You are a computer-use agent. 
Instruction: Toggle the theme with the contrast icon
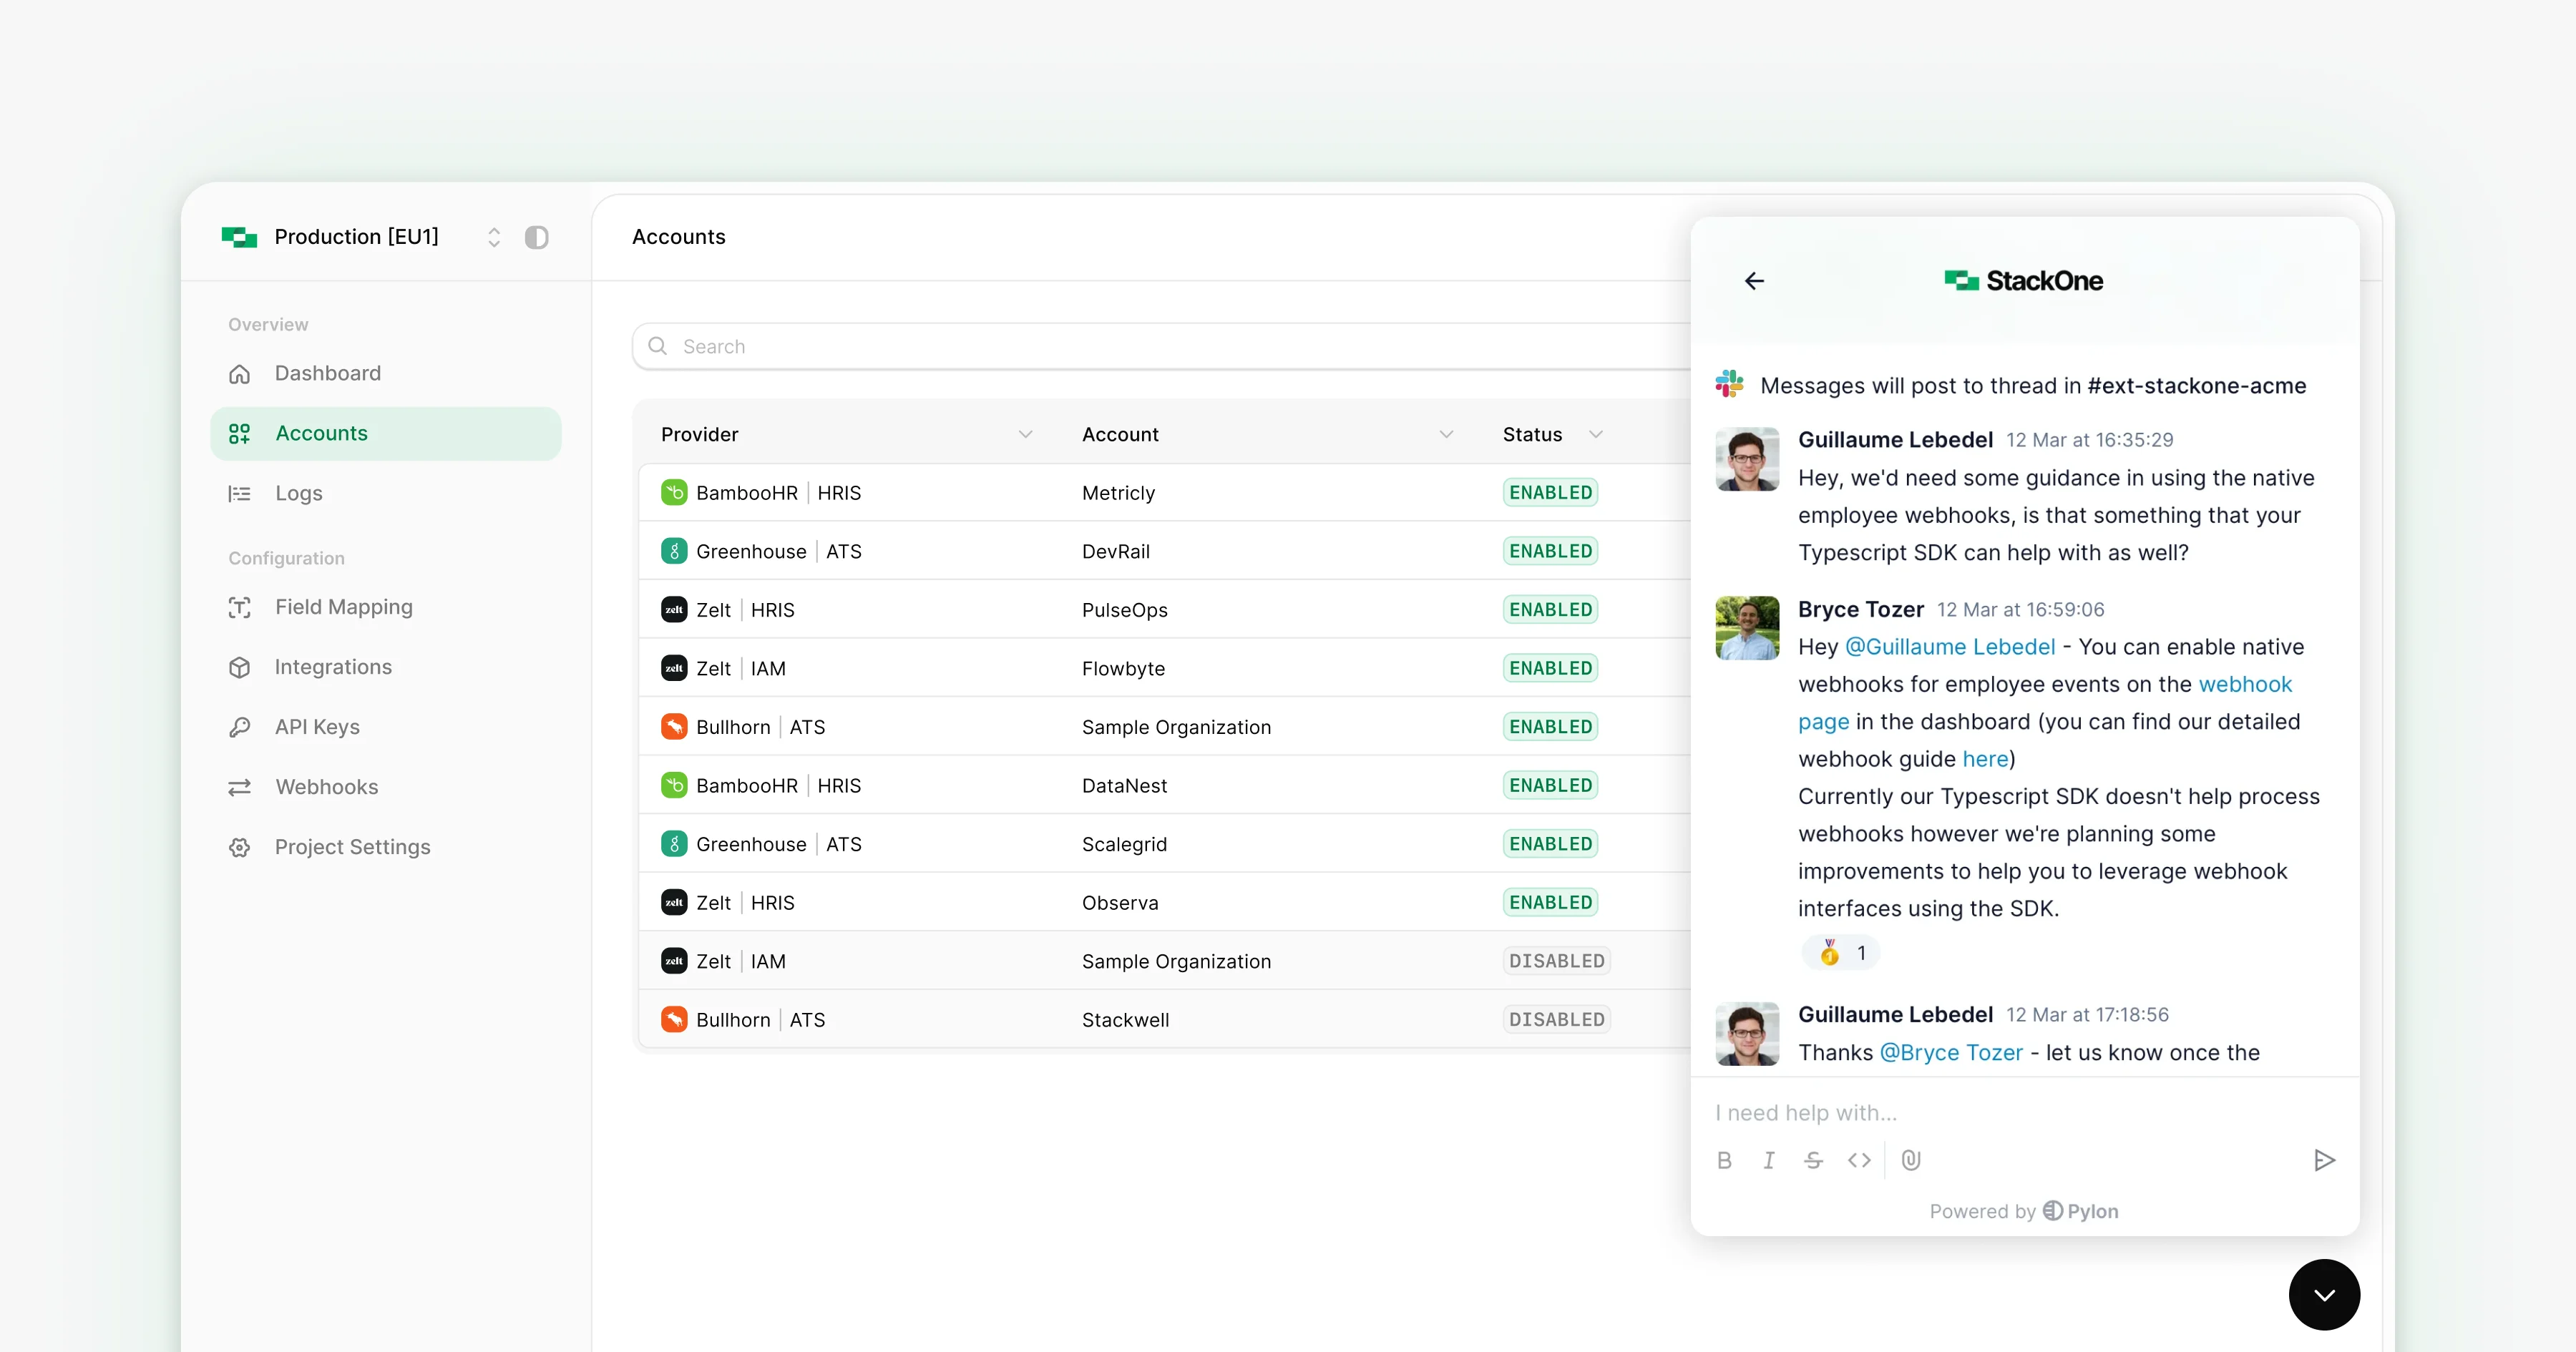[x=537, y=237]
